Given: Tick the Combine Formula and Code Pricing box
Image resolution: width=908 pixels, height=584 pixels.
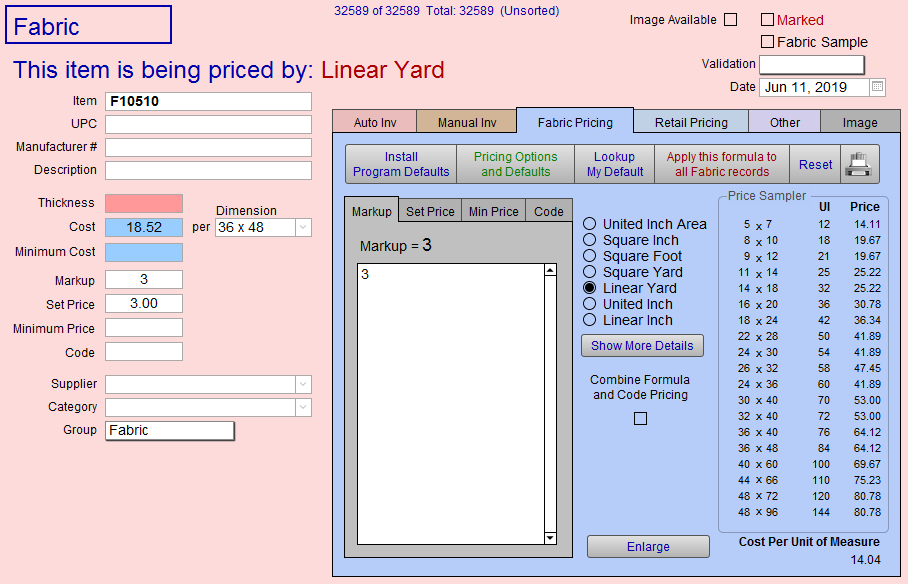Looking at the screenshot, I should (641, 419).
